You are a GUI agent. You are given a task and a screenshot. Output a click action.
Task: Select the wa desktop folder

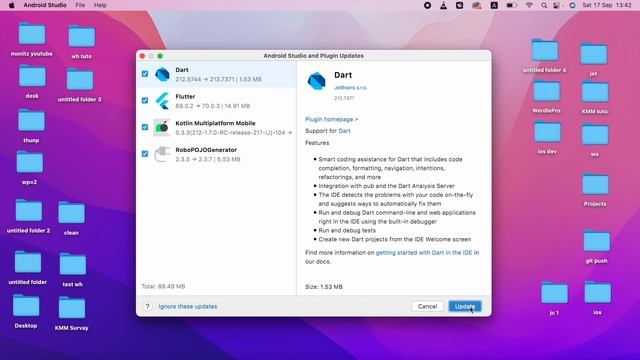(x=595, y=135)
